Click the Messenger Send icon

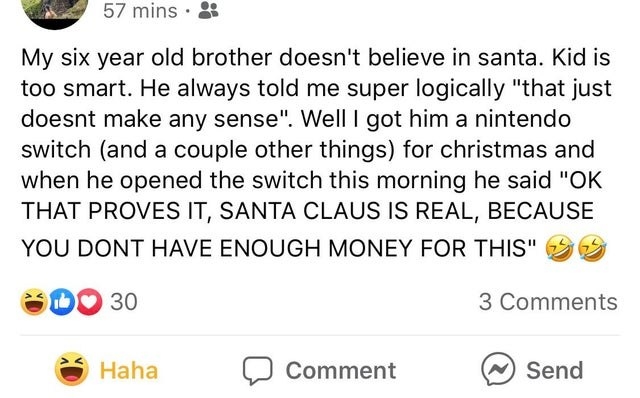498,369
